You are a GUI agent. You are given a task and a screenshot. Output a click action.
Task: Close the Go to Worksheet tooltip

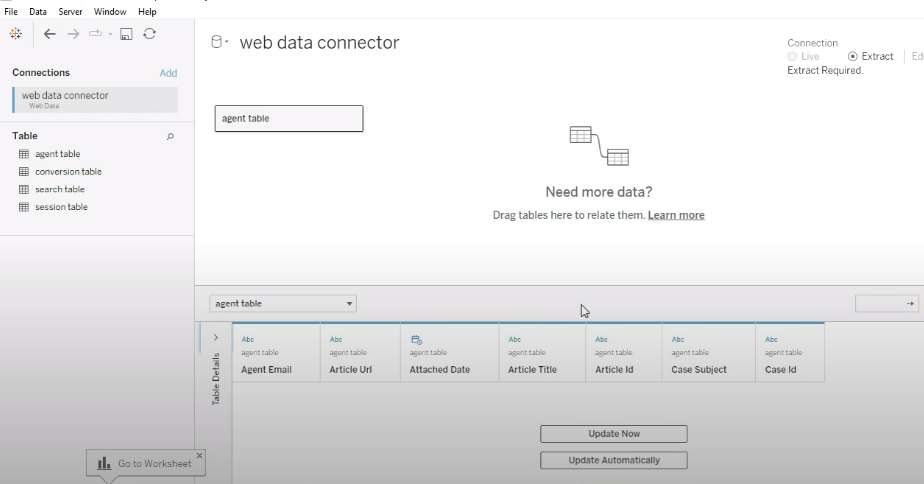pos(199,455)
